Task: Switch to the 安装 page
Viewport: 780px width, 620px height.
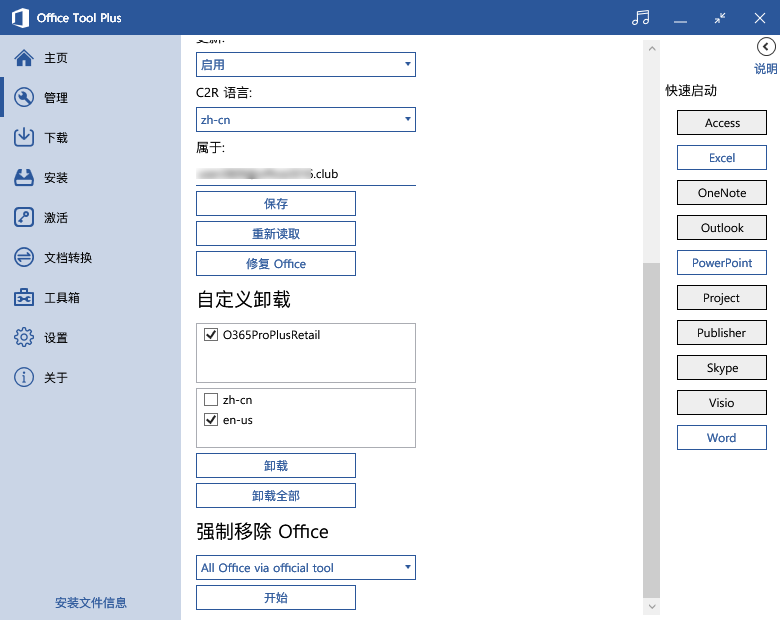Action: (91, 178)
